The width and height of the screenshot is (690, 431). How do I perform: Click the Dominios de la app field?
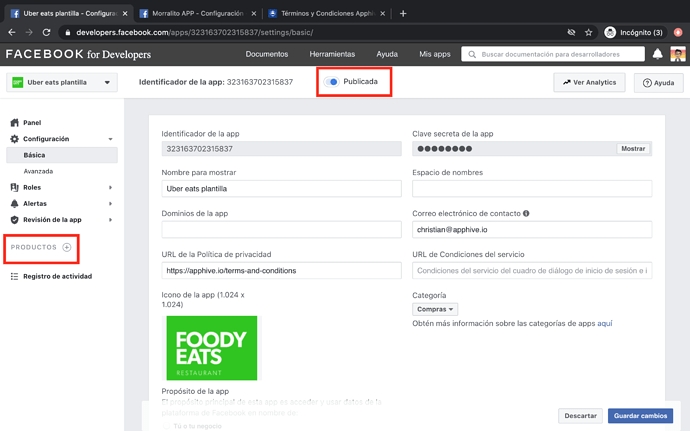click(281, 229)
